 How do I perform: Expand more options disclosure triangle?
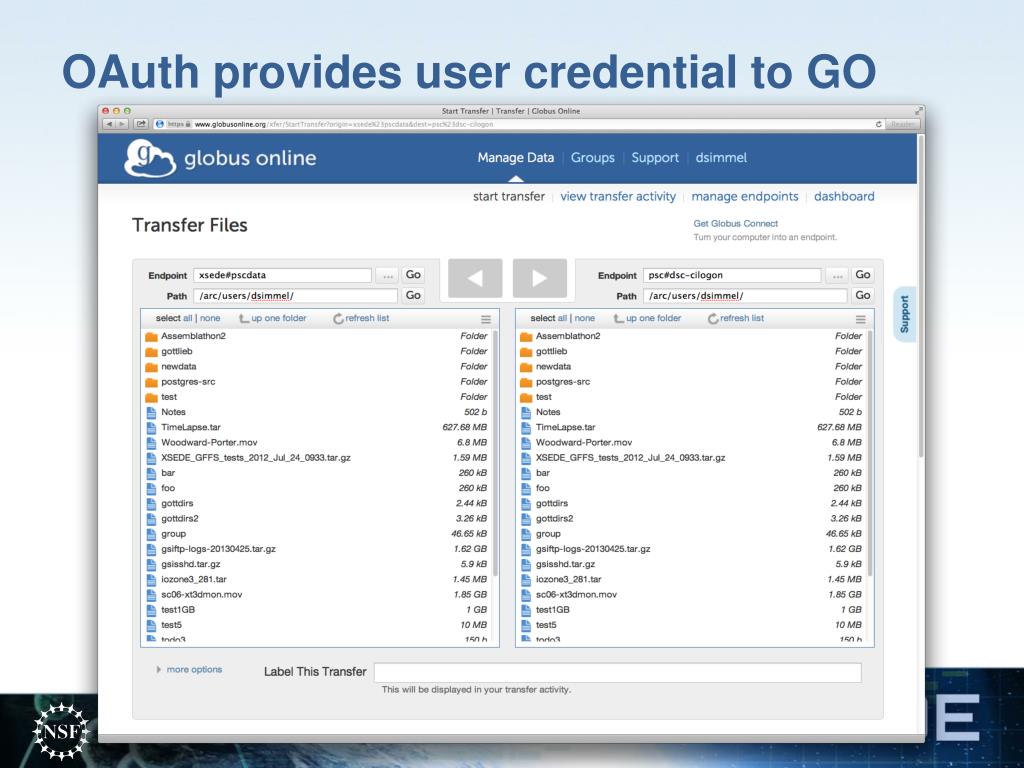[x=159, y=669]
